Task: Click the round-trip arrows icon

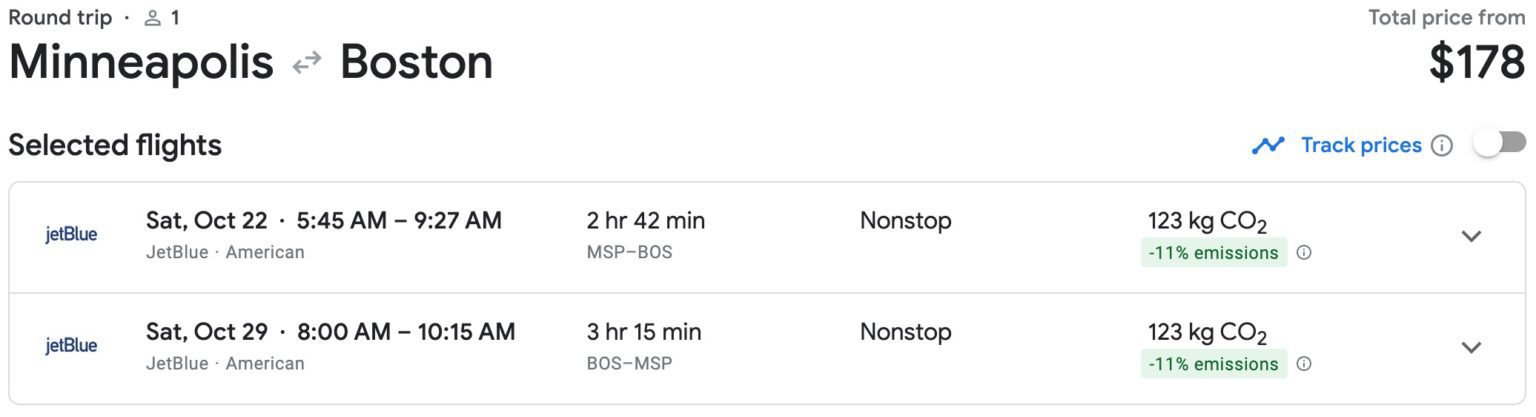Action: [306, 63]
